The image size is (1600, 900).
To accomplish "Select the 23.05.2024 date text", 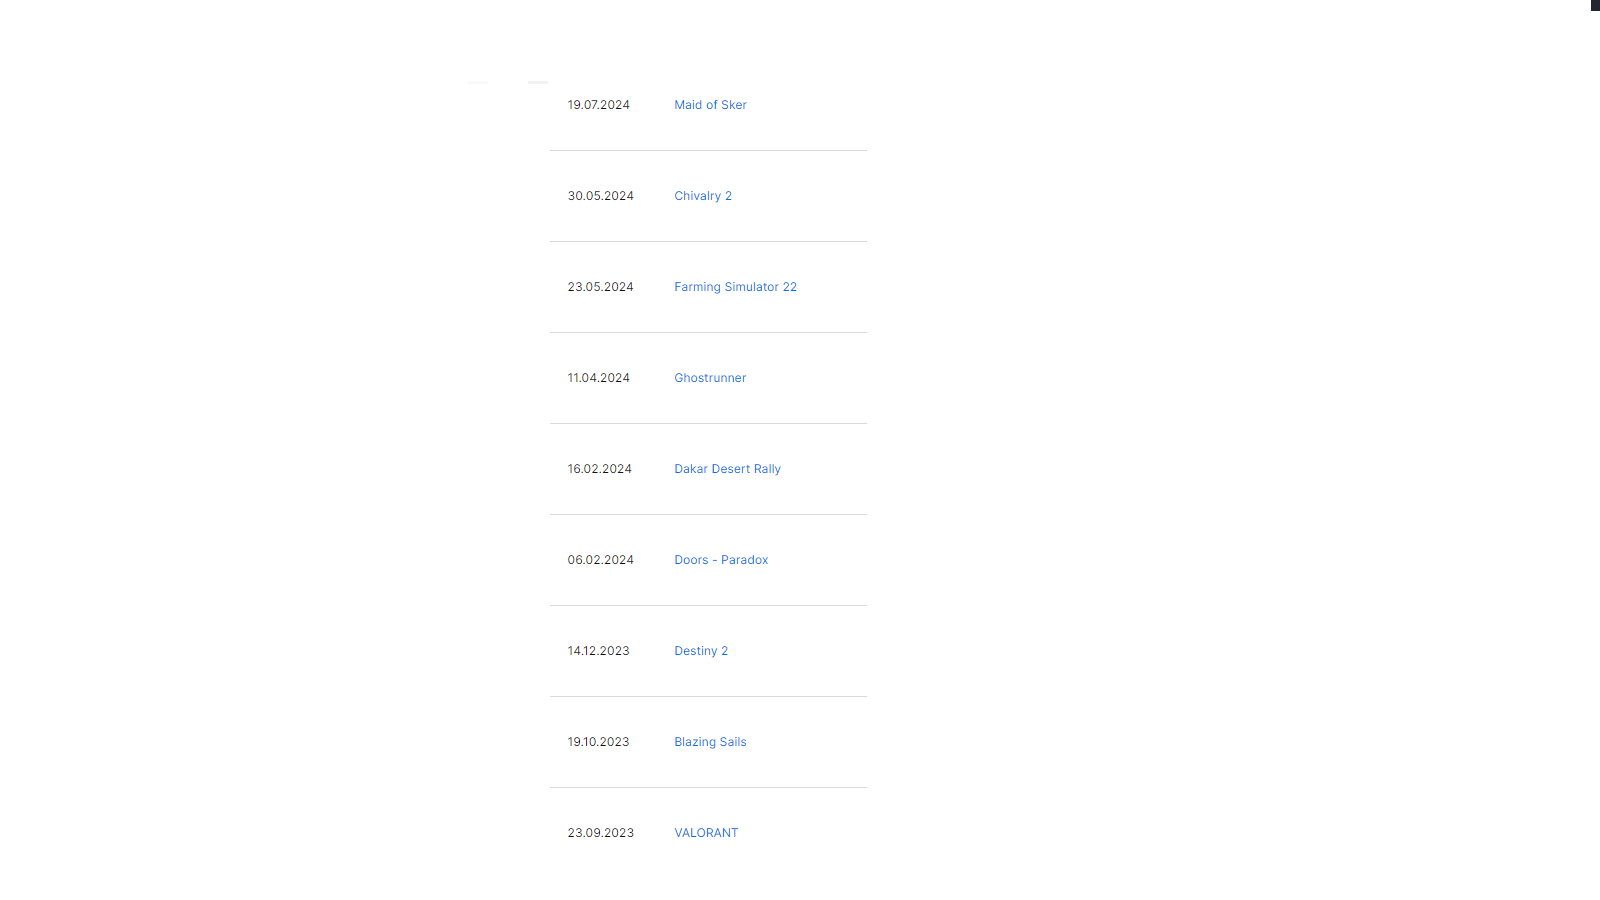I will pyautogui.click(x=601, y=287).
